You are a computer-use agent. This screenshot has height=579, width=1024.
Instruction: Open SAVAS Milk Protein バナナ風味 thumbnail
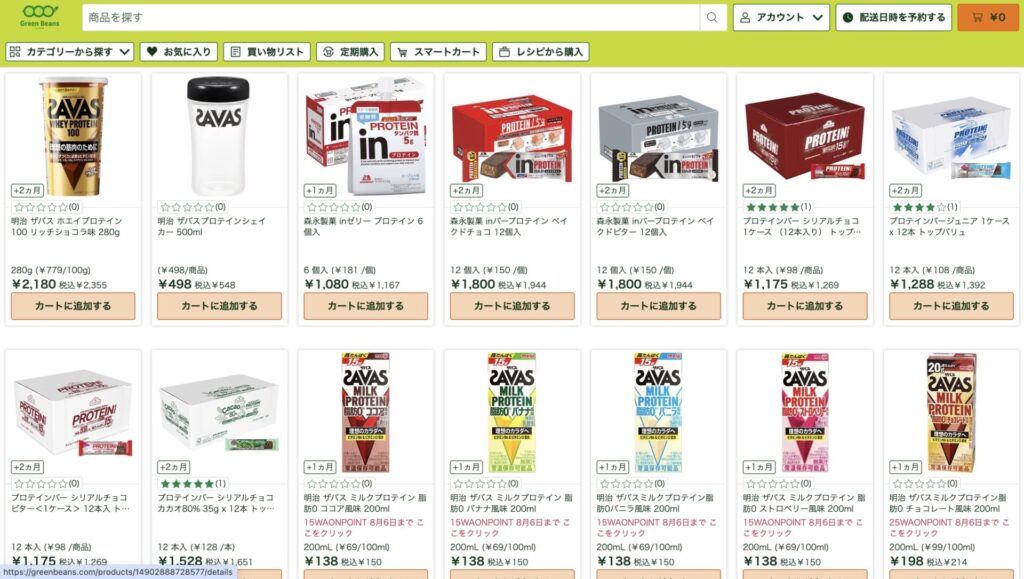click(x=512, y=411)
